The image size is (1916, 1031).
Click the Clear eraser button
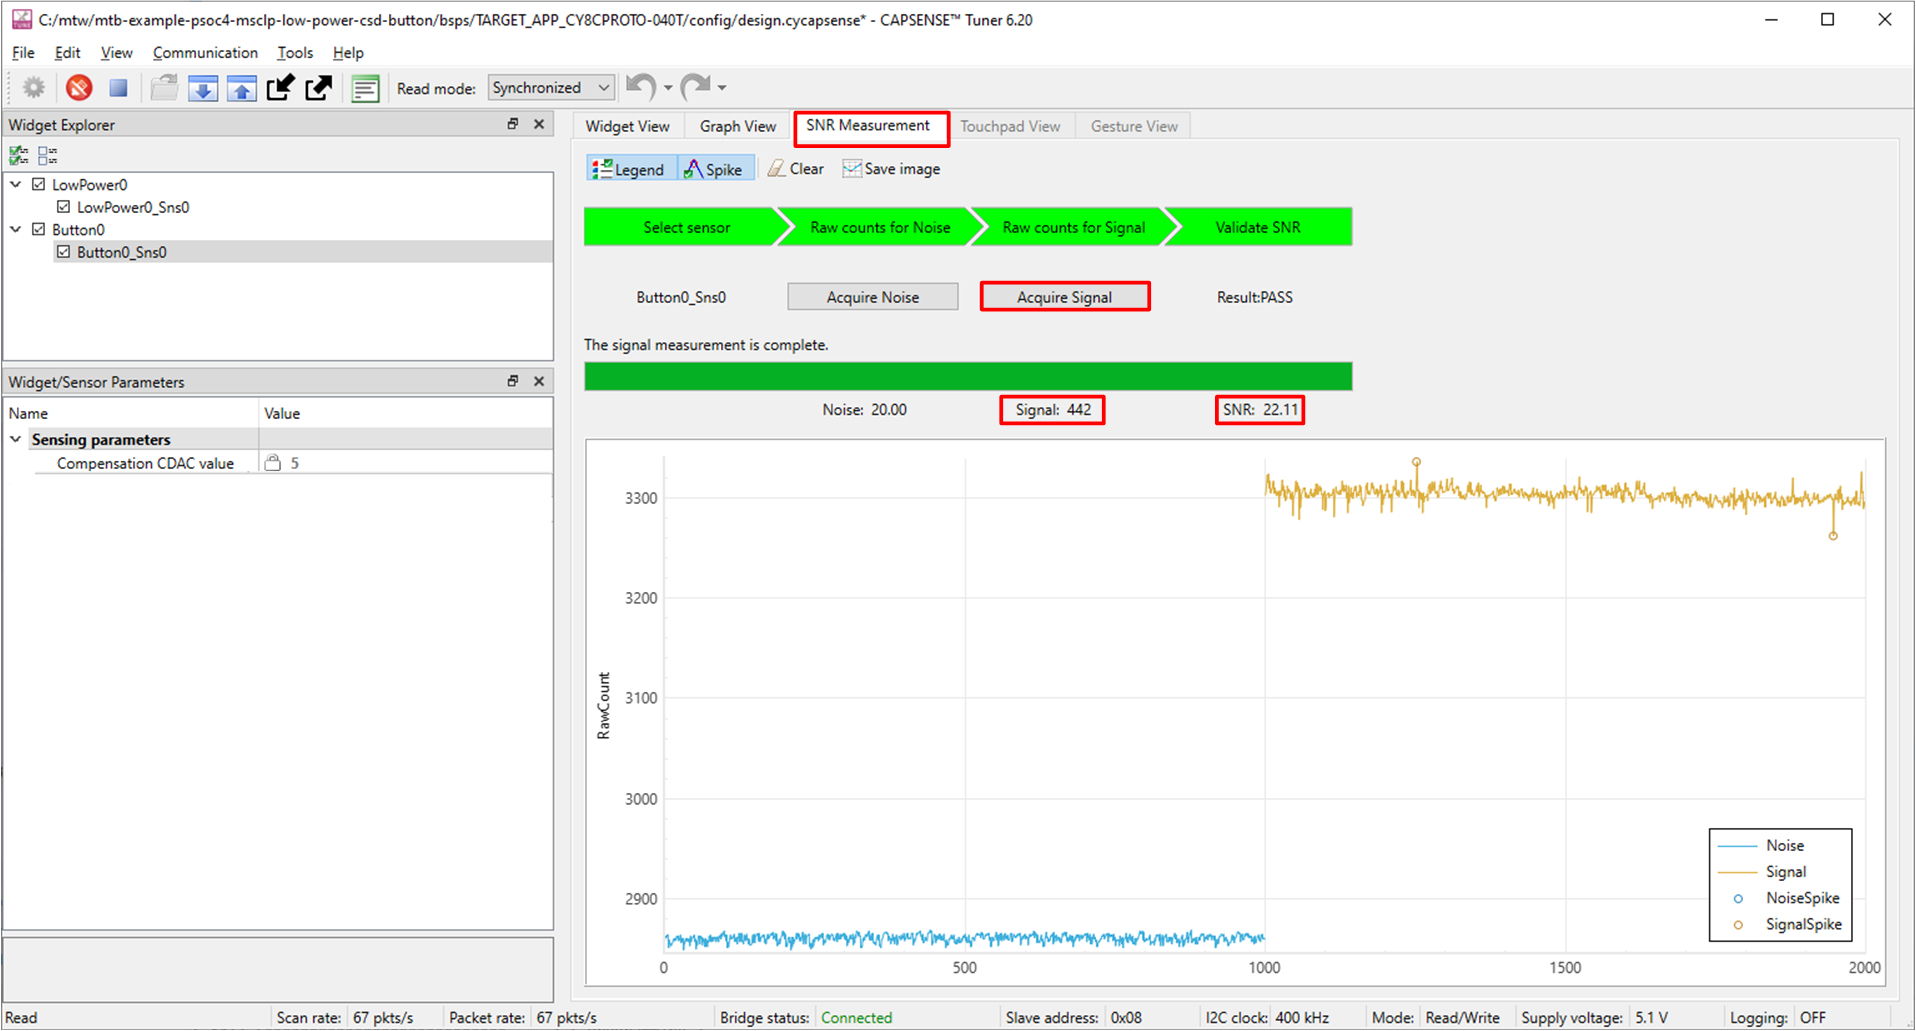(x=796, y=169)
